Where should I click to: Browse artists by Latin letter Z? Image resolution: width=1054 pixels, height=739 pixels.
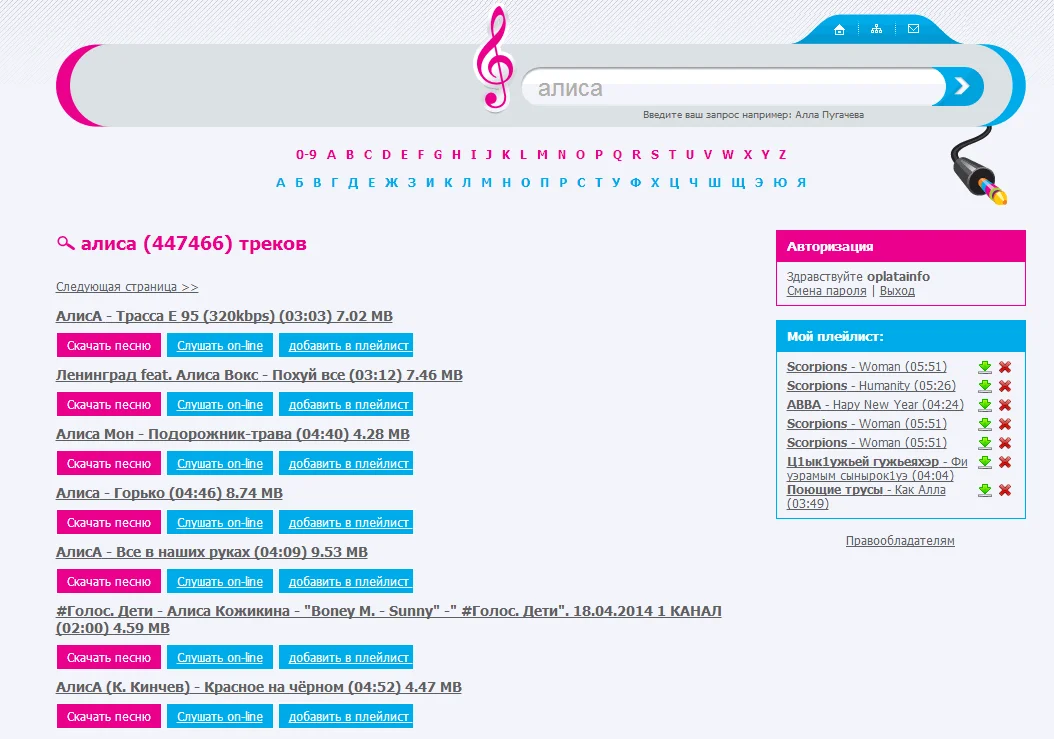(782, 155)
